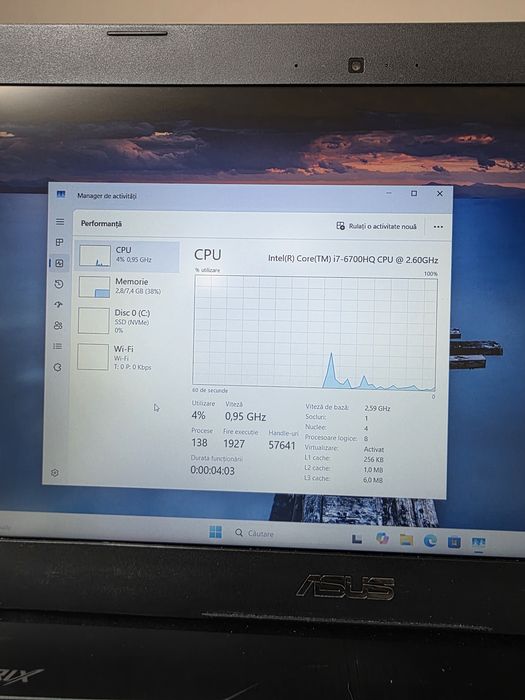Viewport: 525px width, 700px height.
Task: Open Microsoft Store from the taskbar
Action: 454,542
